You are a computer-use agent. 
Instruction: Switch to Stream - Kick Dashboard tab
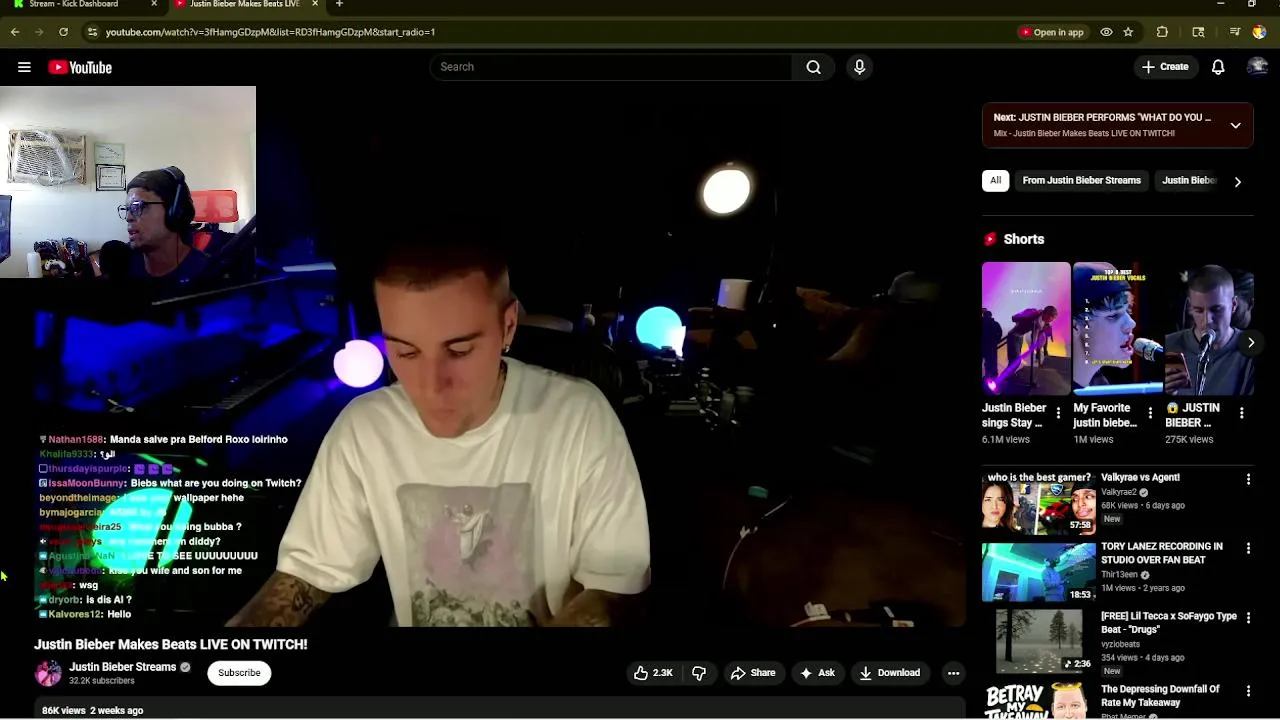(75, 4)
